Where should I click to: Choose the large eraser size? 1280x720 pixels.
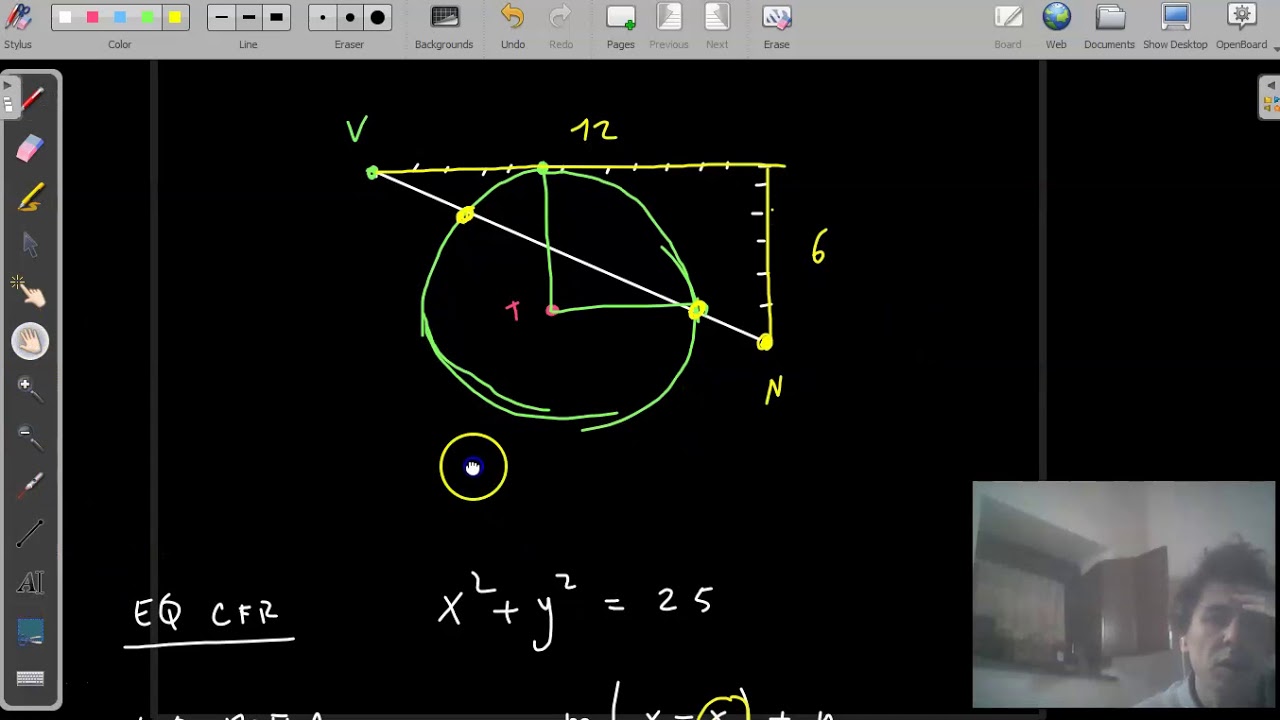(x=377, y=17)
